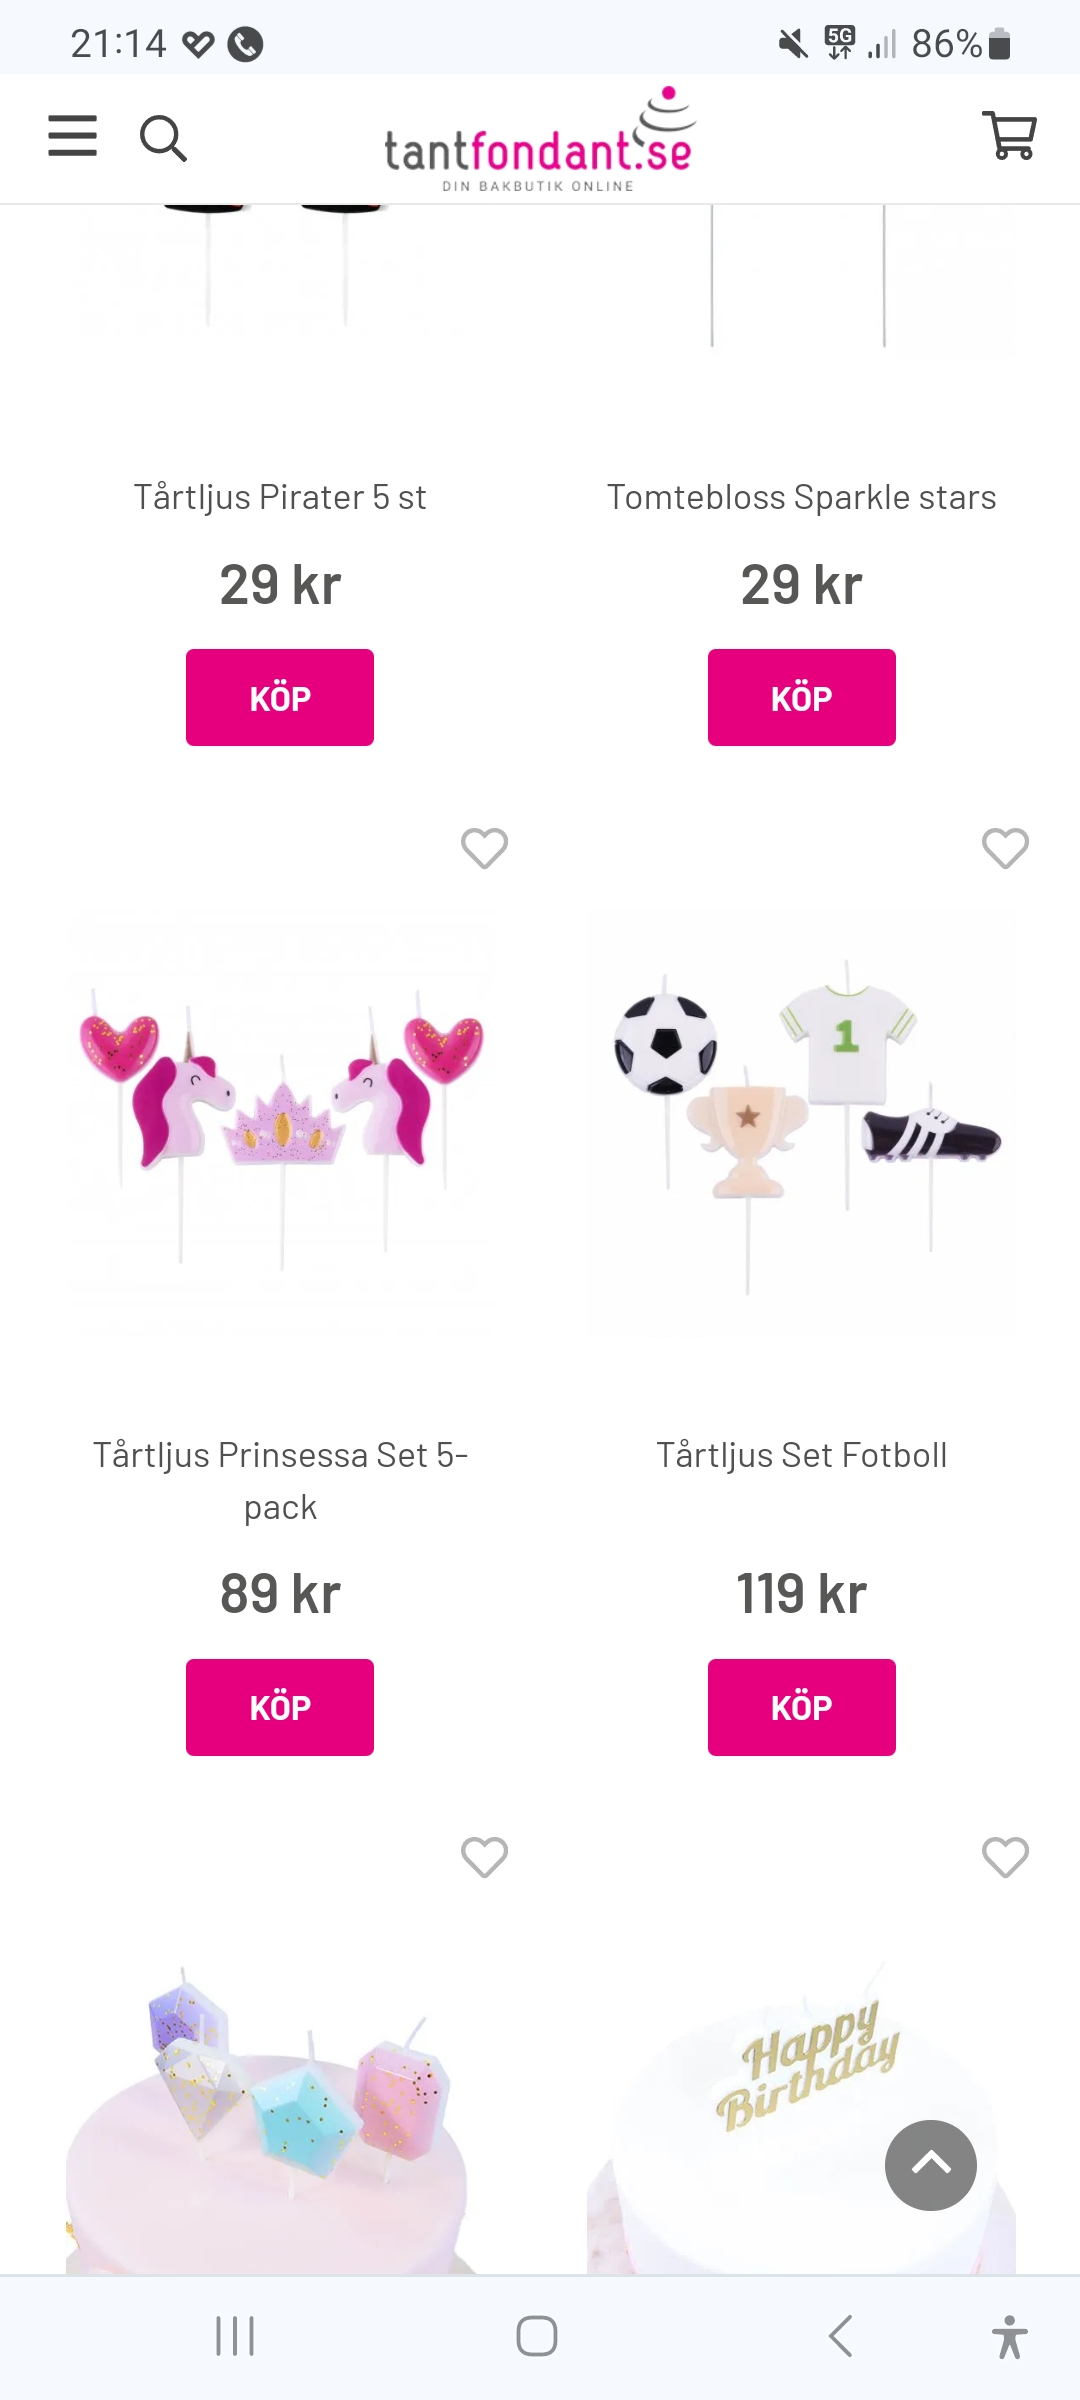This screenshot has width=1080, height=2400.
Task: Favorite the diamond candles product
Action: [x=484, y=1858]
